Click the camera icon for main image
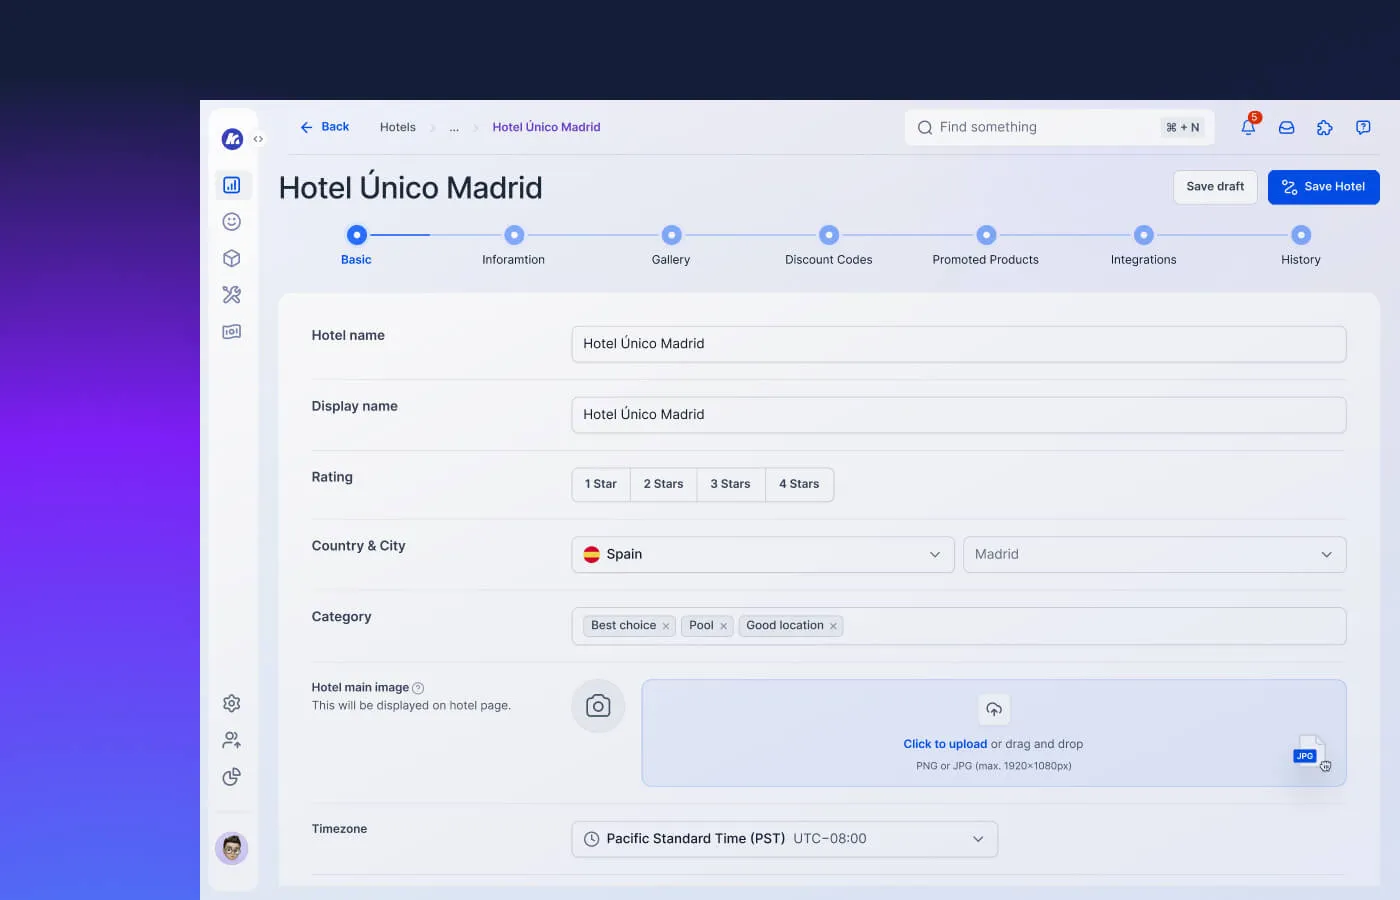The width and height of the screenshot is (1400, 900). pyautogui.click(x=598, y=706)
